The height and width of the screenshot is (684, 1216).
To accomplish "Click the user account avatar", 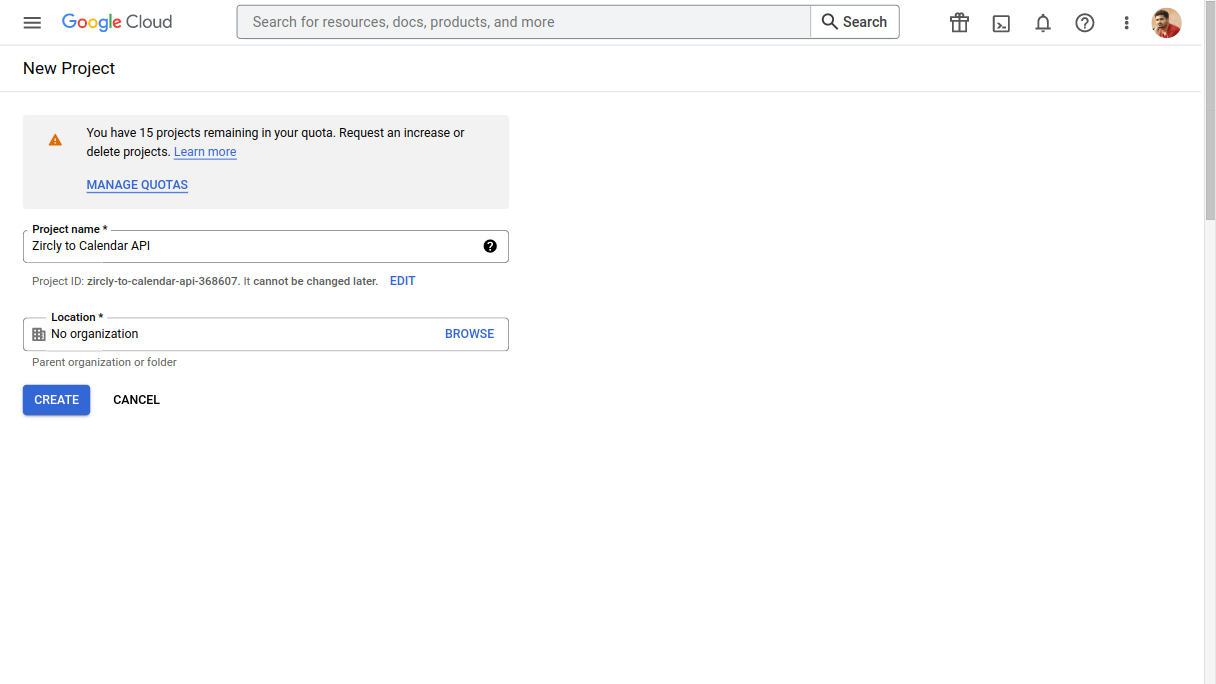I will click(1166, 23).
